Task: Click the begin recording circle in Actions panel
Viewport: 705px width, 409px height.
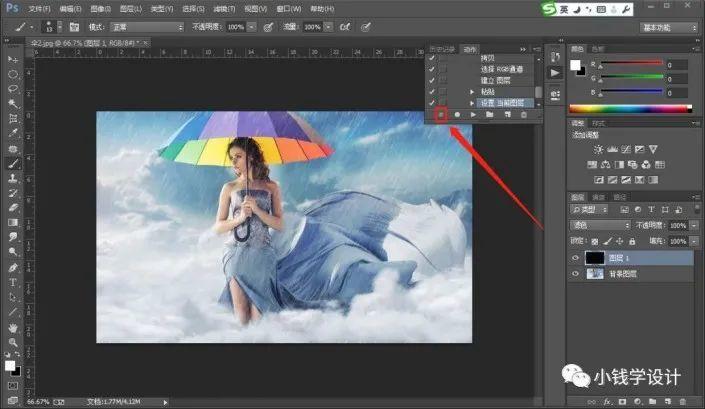Action: pos(457,115)
